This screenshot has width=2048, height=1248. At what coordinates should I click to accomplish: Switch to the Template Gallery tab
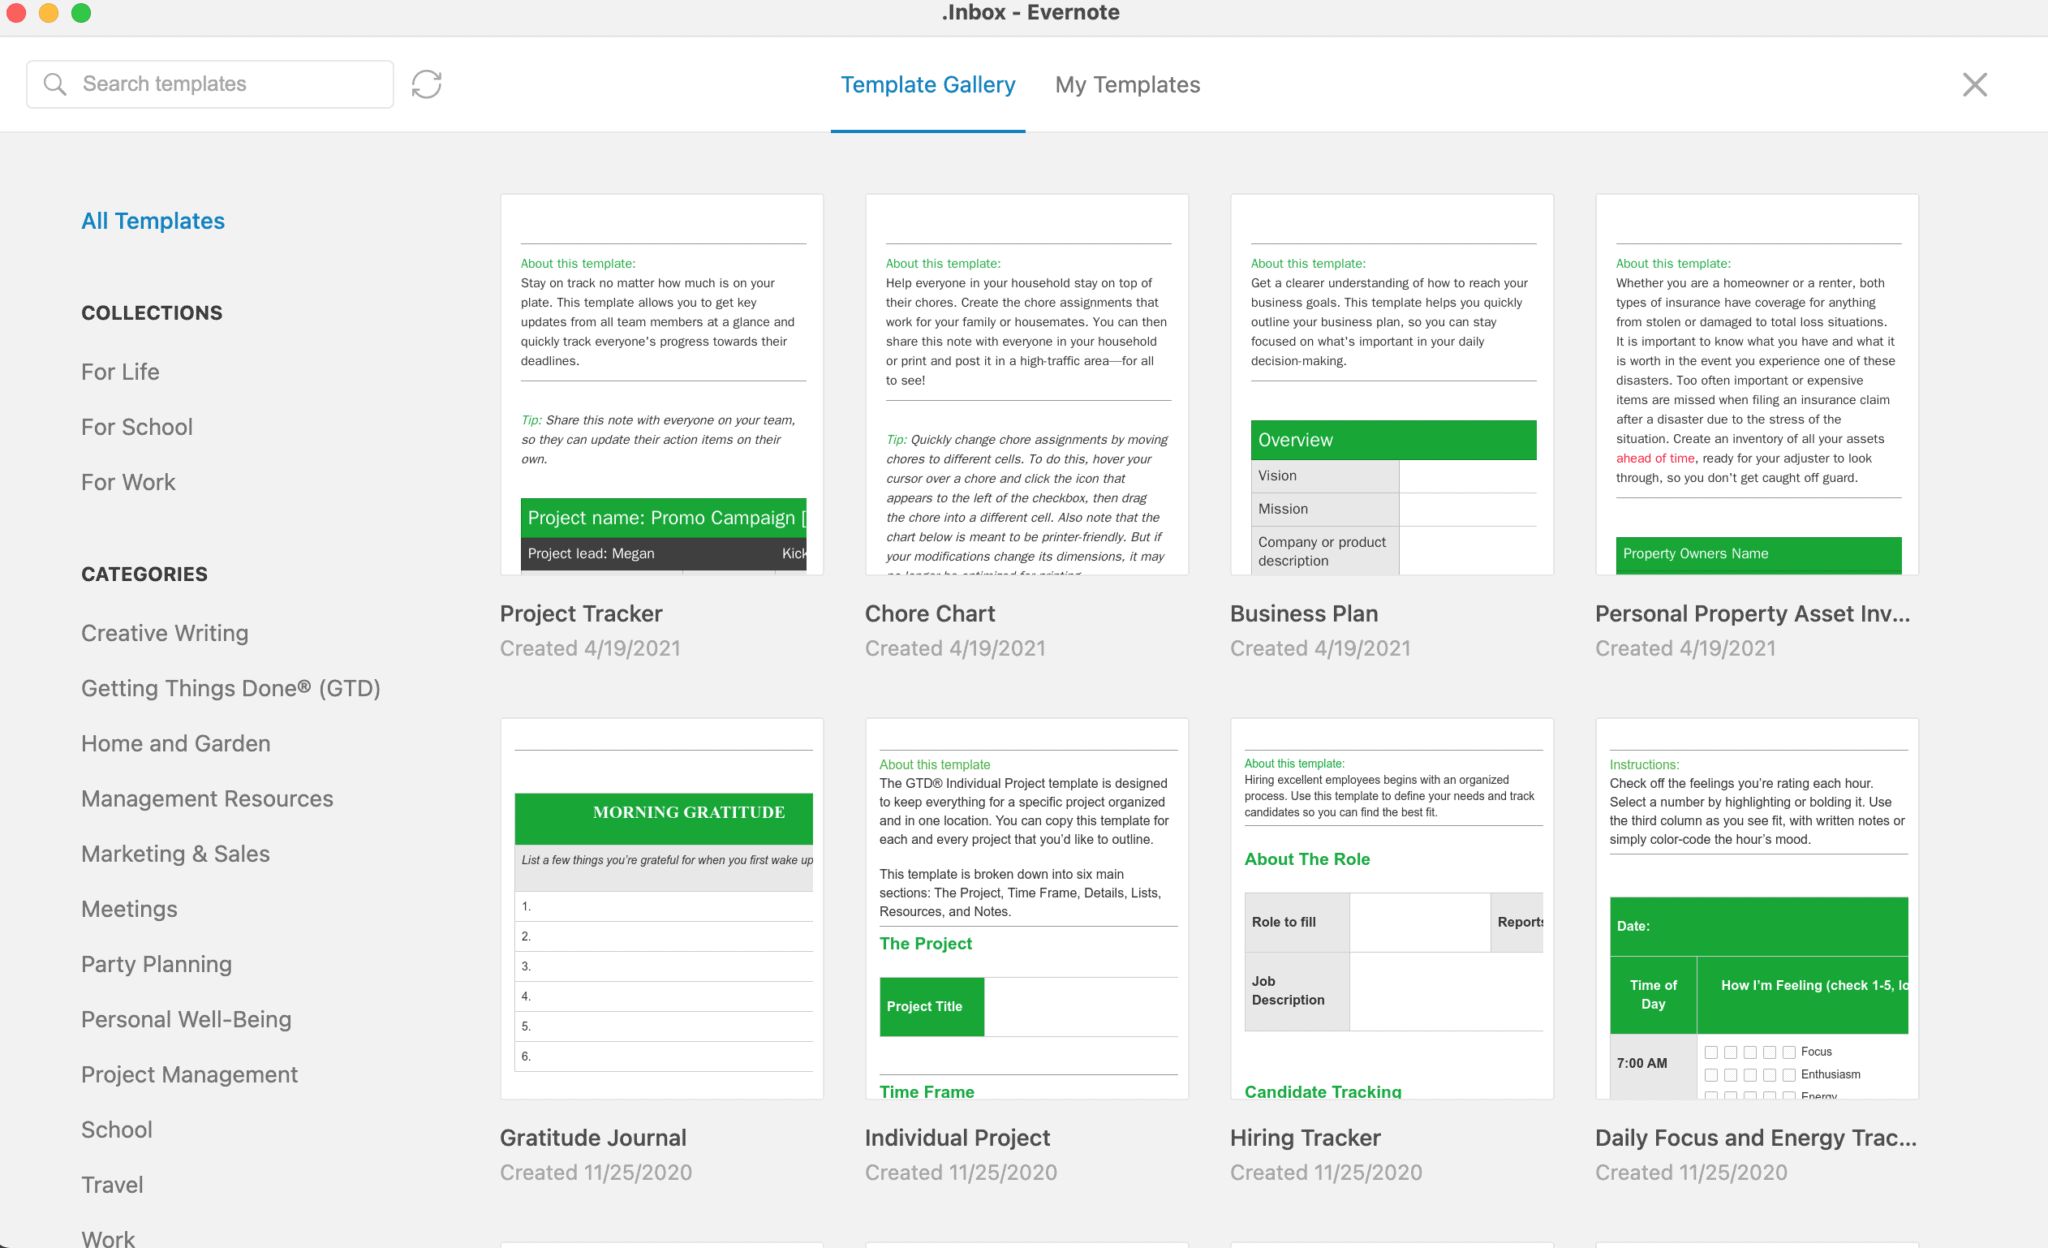[x=927, y=83]
